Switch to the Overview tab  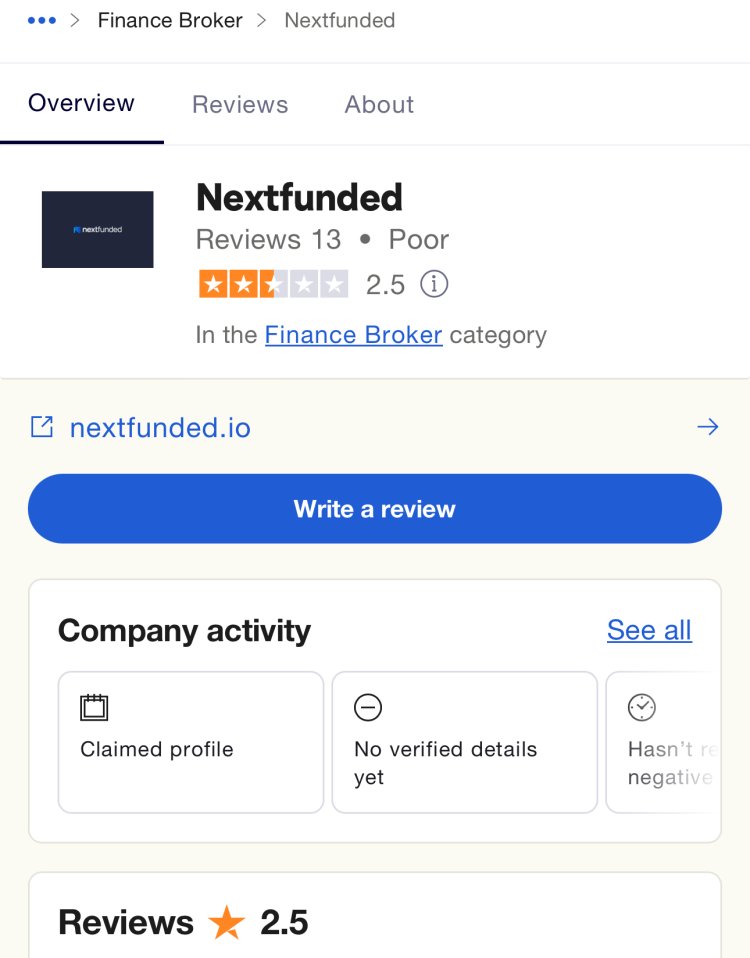[81, 103]
